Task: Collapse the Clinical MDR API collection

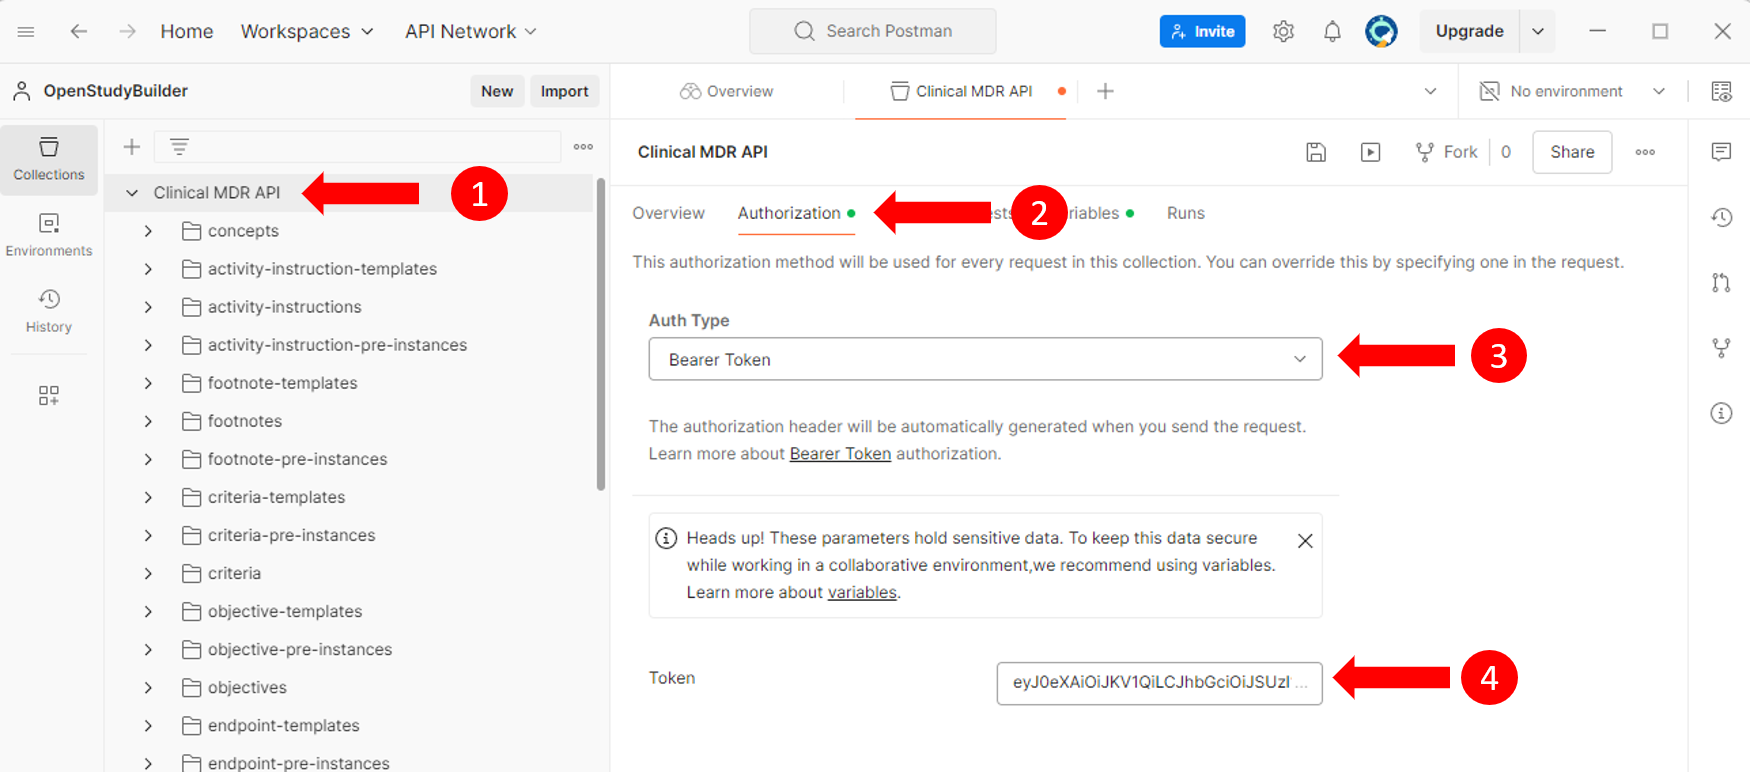Action: point(131,193)
